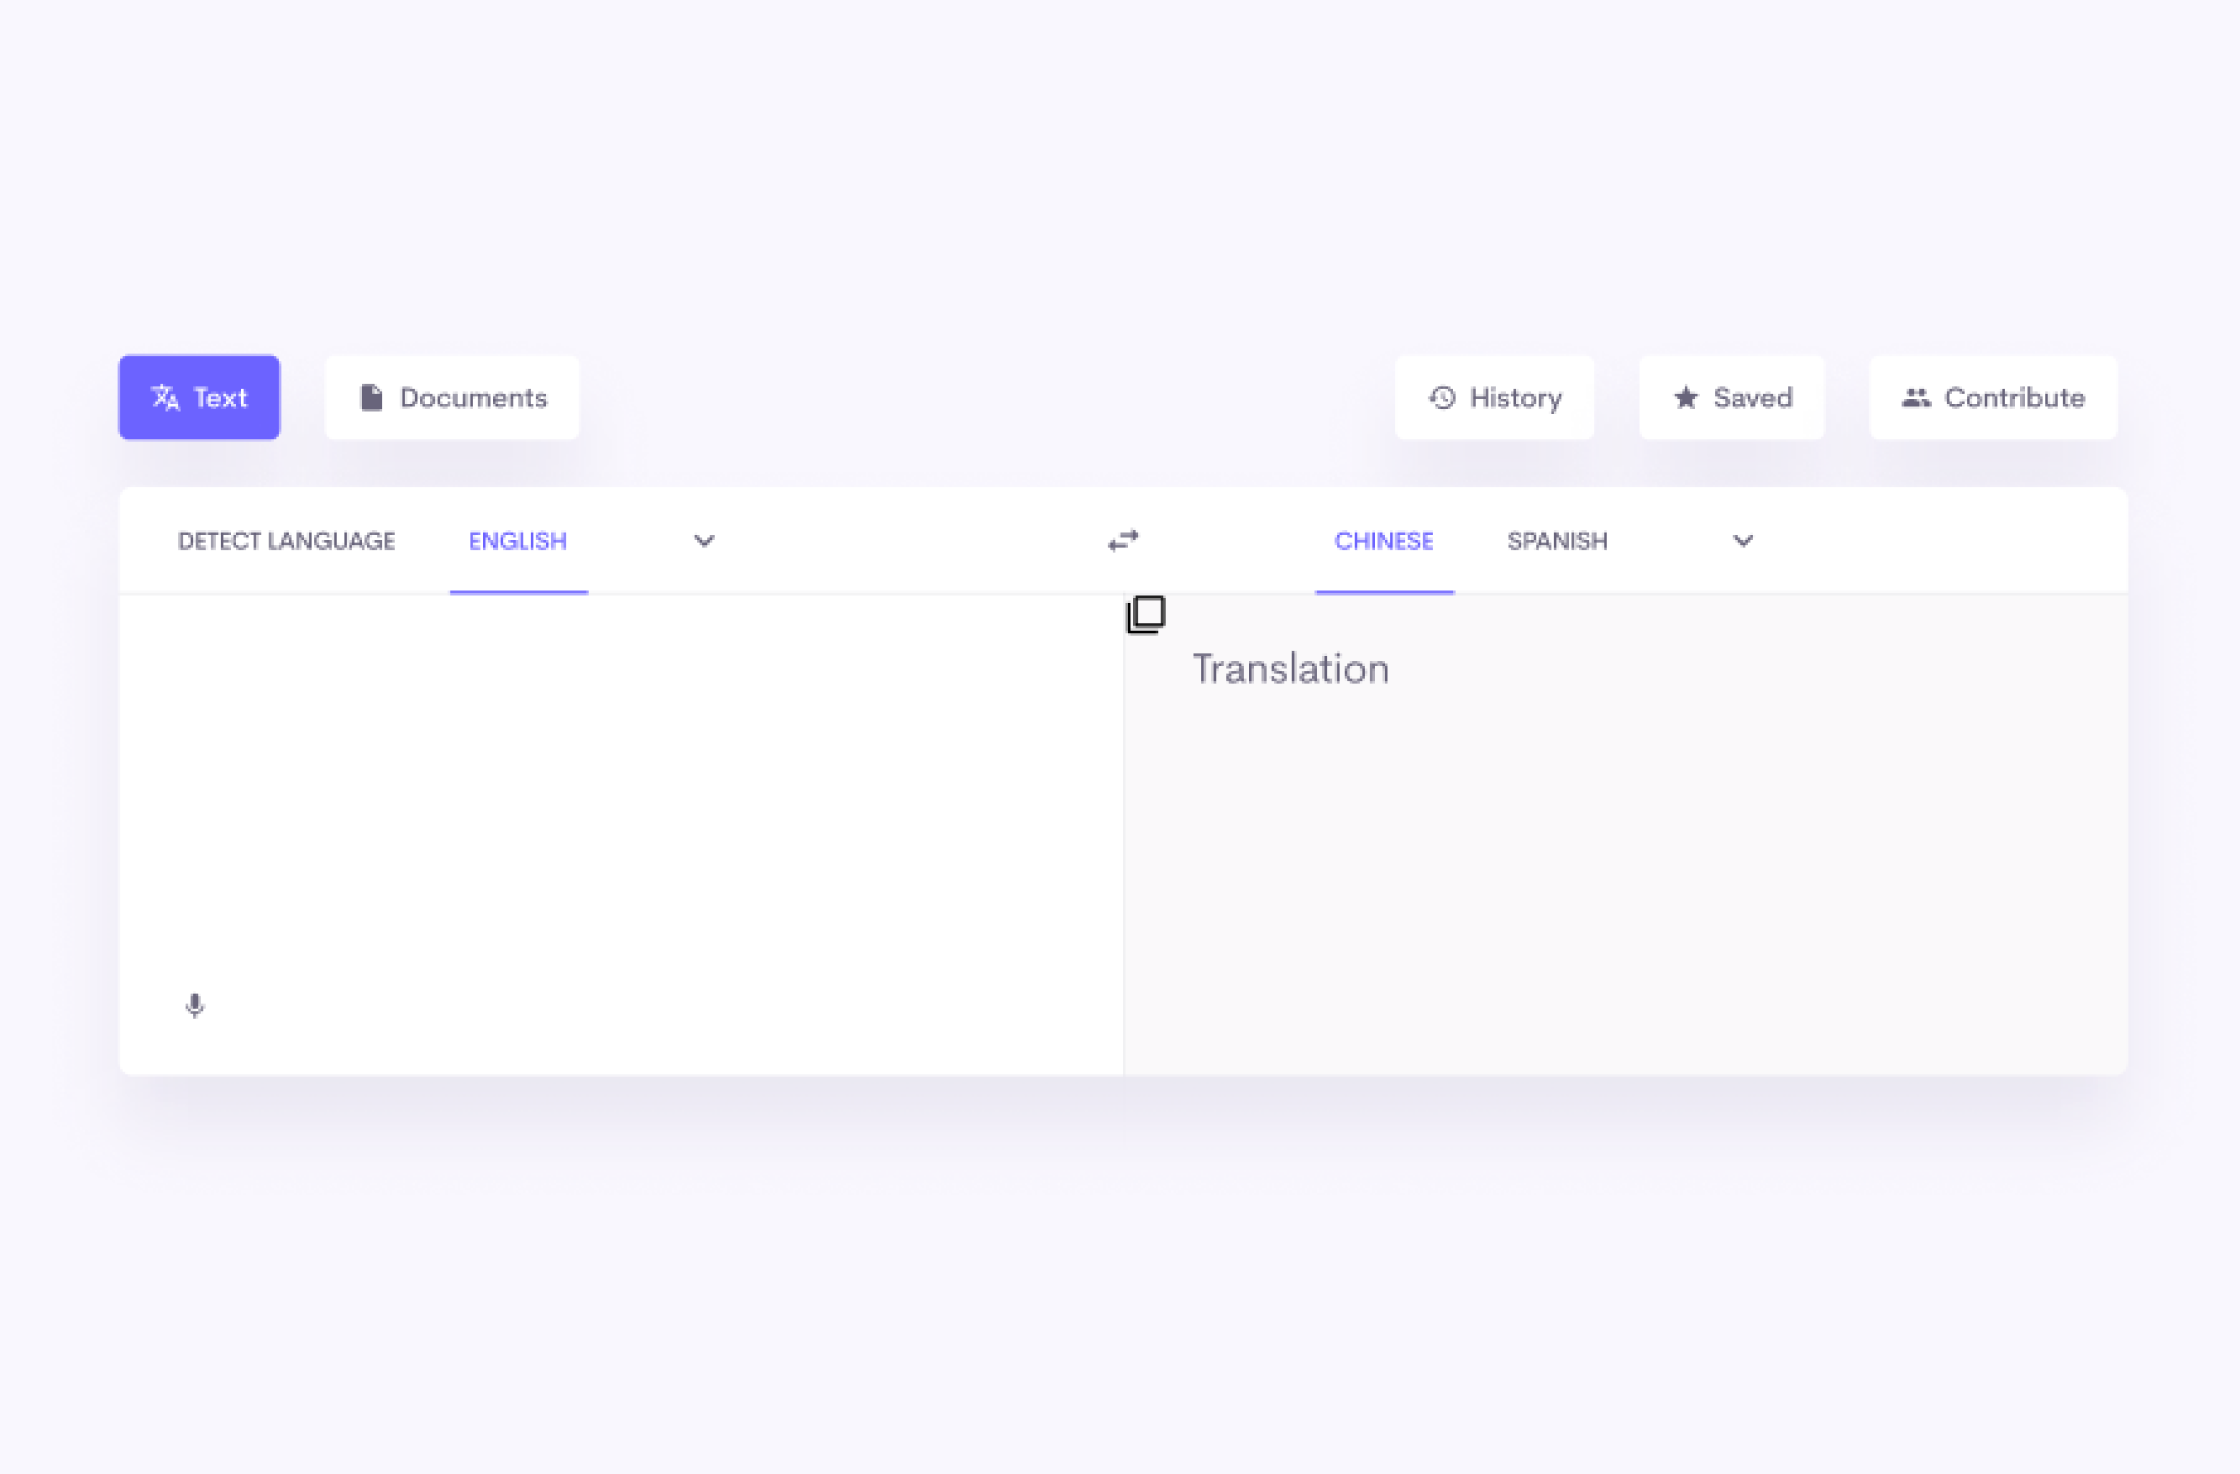The image size is (2240, 1474).
Task: Expand the source language dropdown
Action: coord(701,540)
